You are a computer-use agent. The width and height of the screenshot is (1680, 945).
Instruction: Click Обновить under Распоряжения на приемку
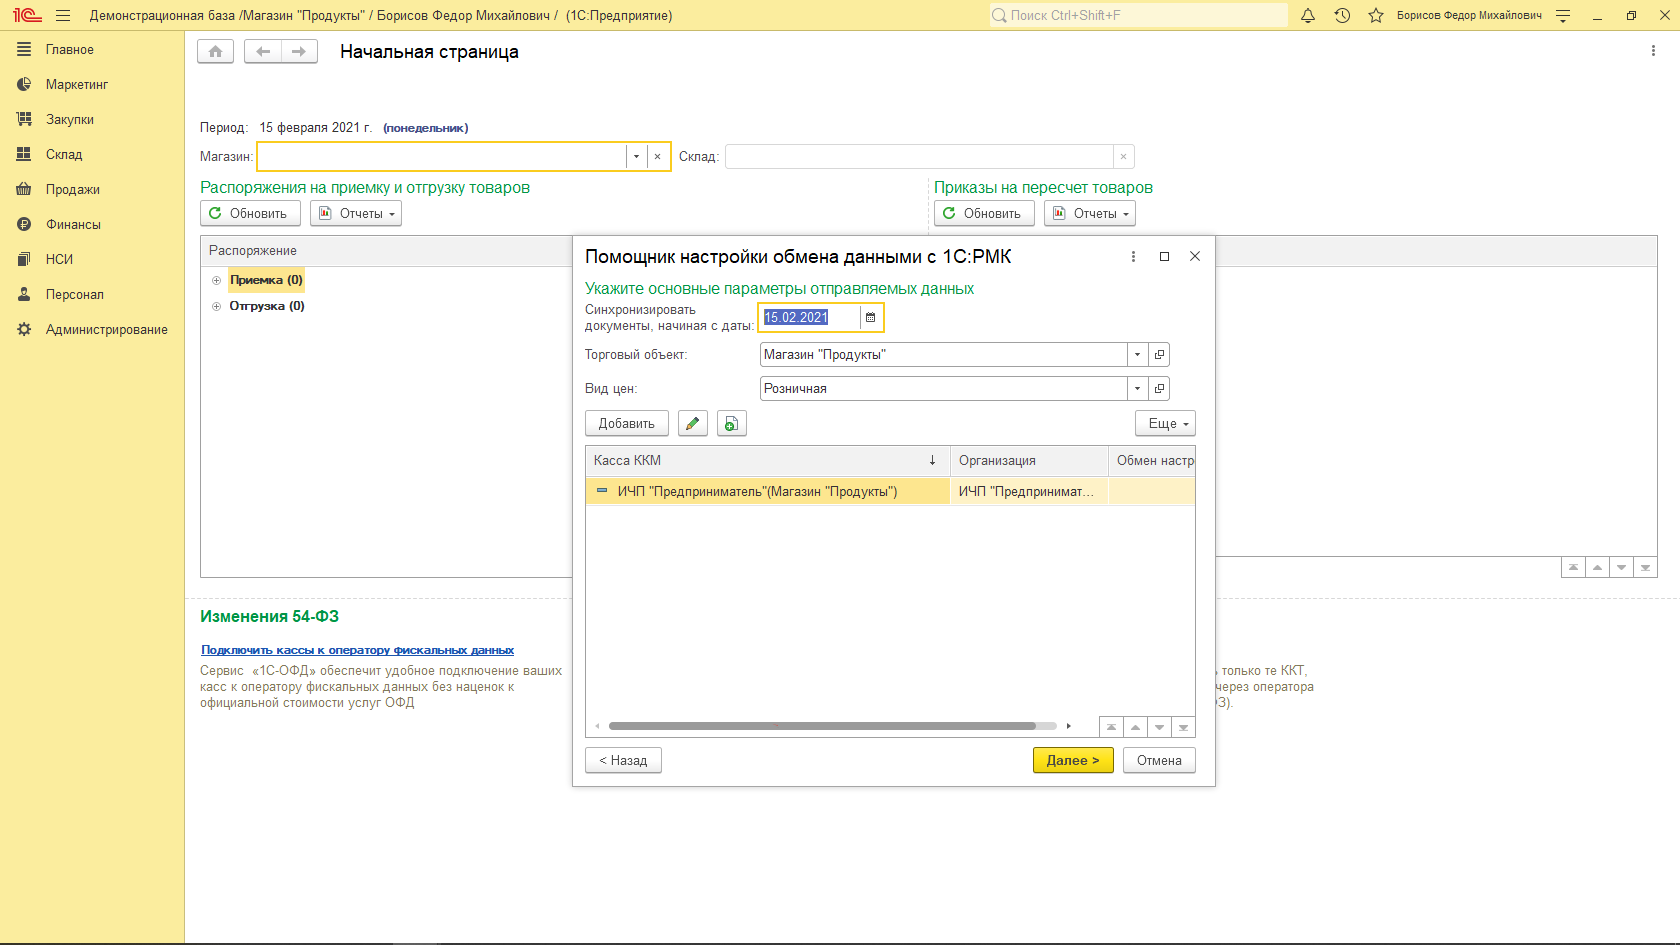[250, 213]
